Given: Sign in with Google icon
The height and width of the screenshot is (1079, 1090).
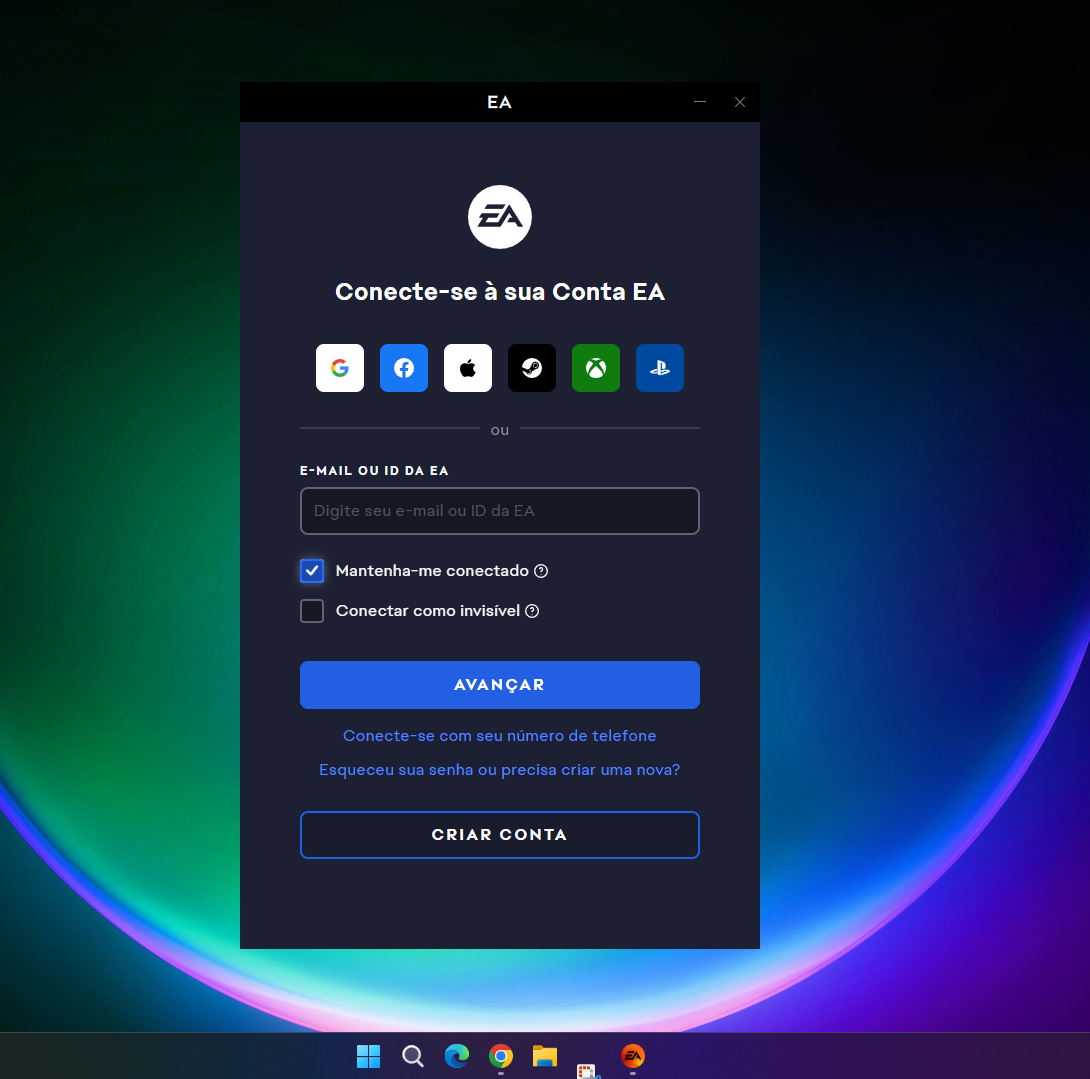Looking at the screenshot, I should tap(340, 368).
